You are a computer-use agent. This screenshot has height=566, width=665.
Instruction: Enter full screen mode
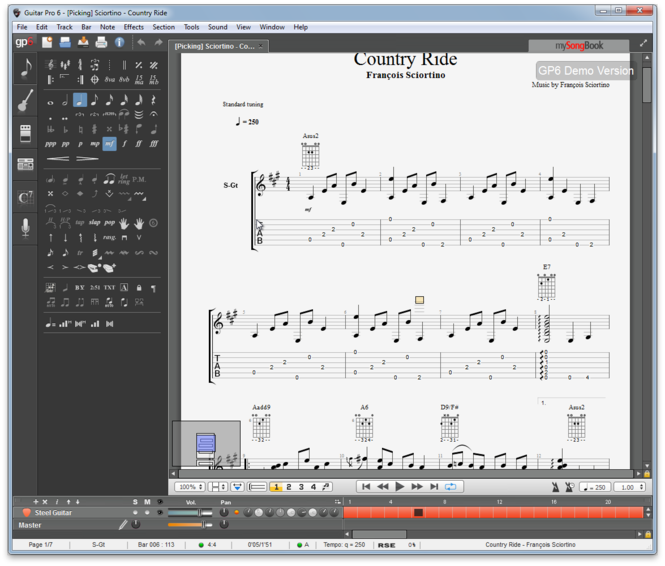(643, 43)
